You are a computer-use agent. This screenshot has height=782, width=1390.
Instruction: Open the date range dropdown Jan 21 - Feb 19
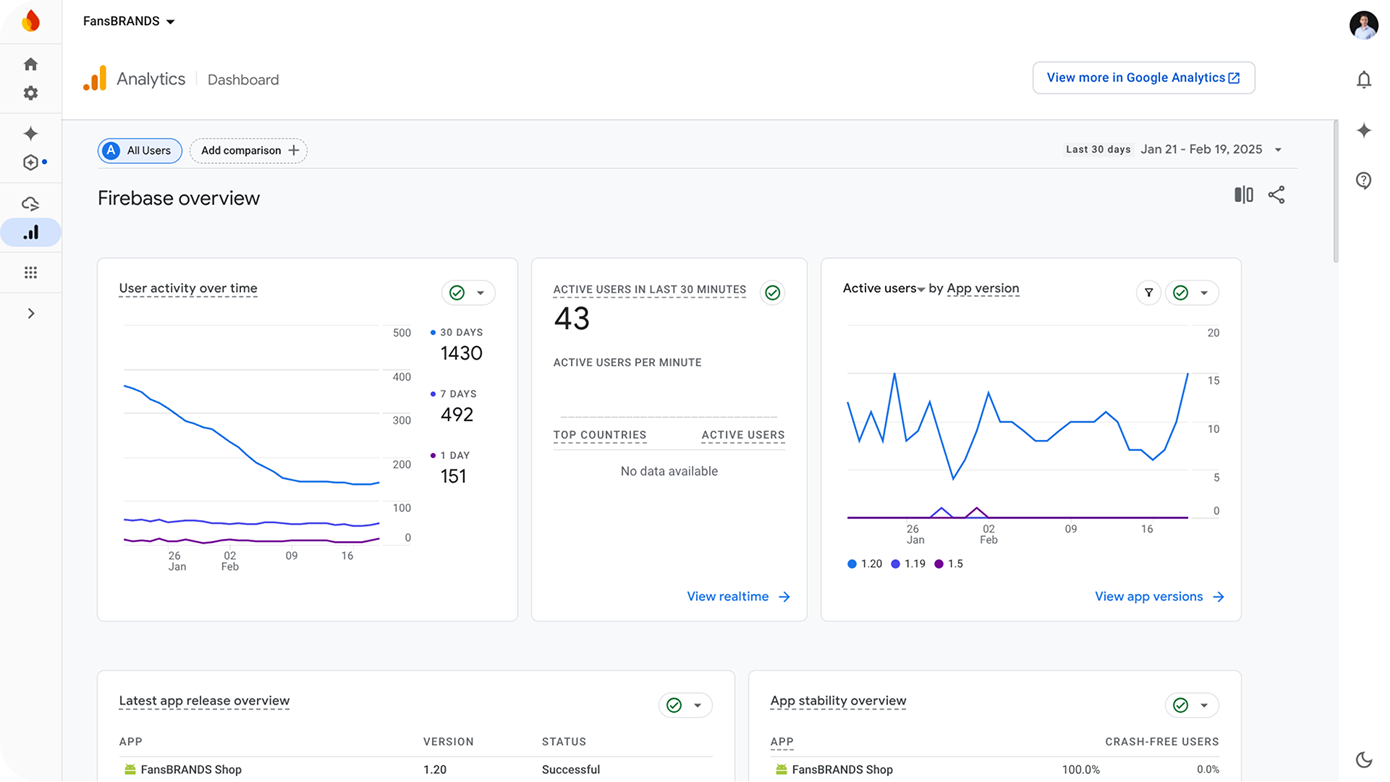(1211, 149)
